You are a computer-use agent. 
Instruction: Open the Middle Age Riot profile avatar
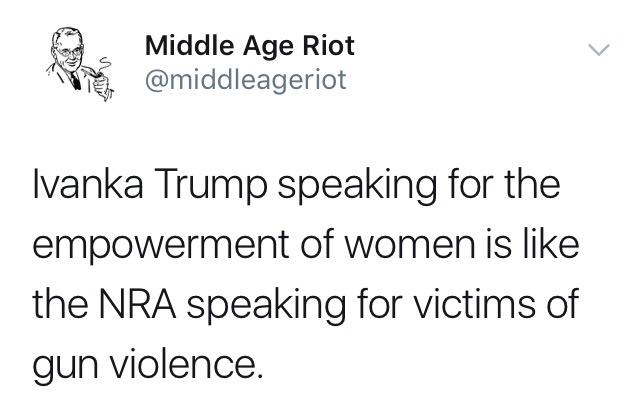point(80,64)
